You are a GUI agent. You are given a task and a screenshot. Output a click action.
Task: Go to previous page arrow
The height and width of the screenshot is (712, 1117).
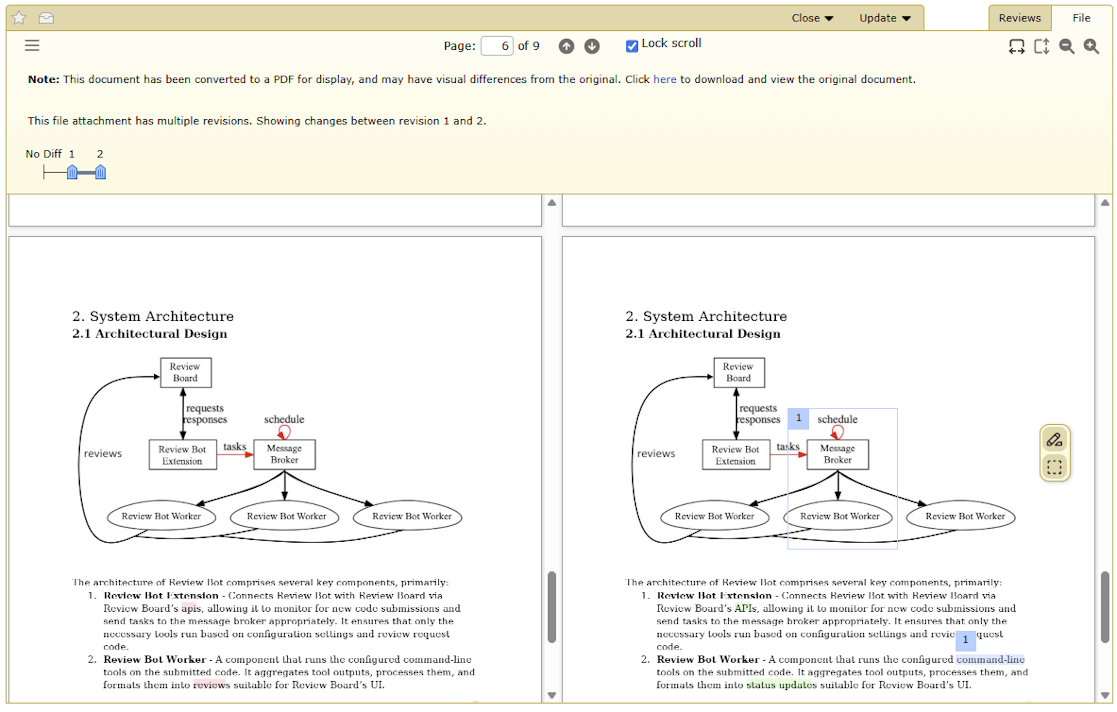566,46
